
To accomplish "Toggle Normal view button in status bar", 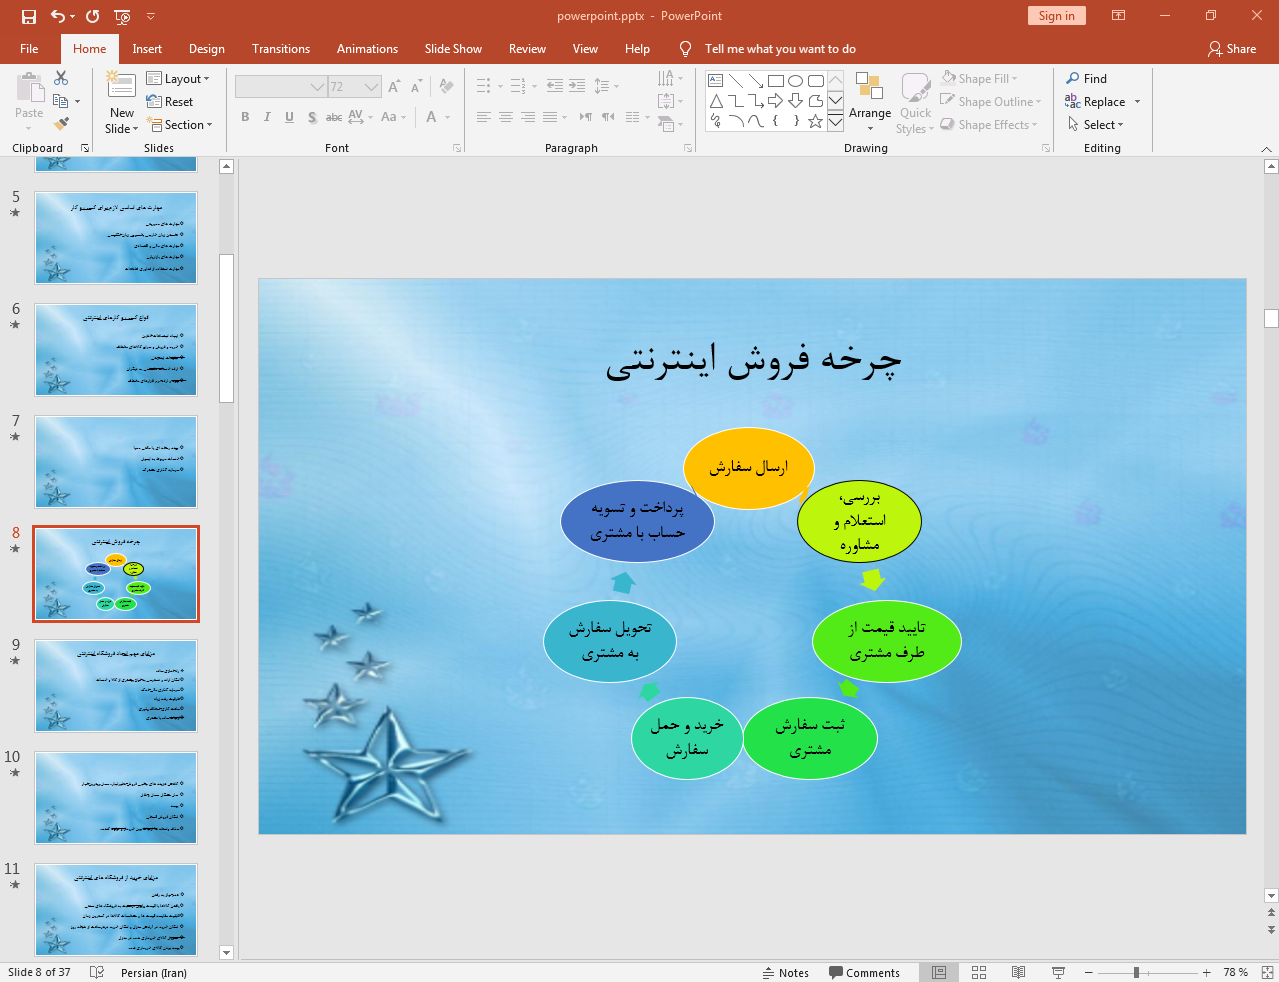I will coord(939,972).
